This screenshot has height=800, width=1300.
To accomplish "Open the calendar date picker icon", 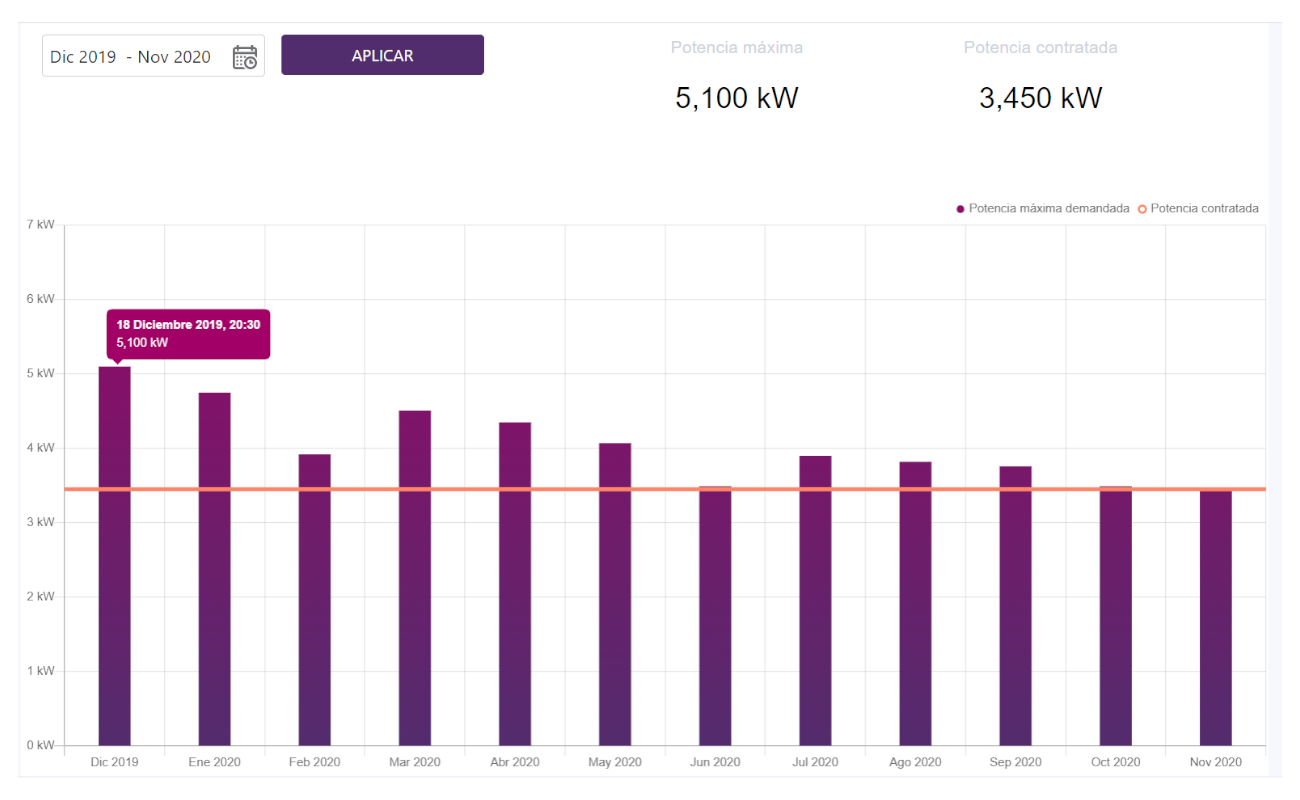I will 244,57.
